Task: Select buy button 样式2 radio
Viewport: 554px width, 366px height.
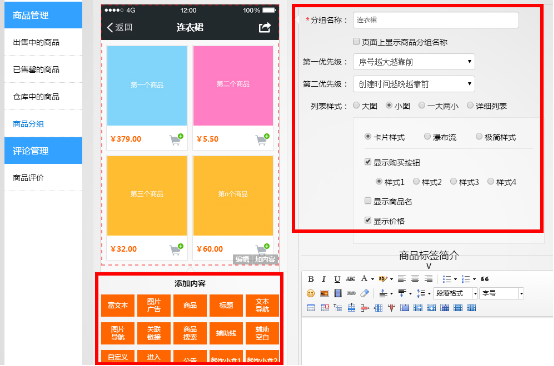Action: click(x=416, y=182)
